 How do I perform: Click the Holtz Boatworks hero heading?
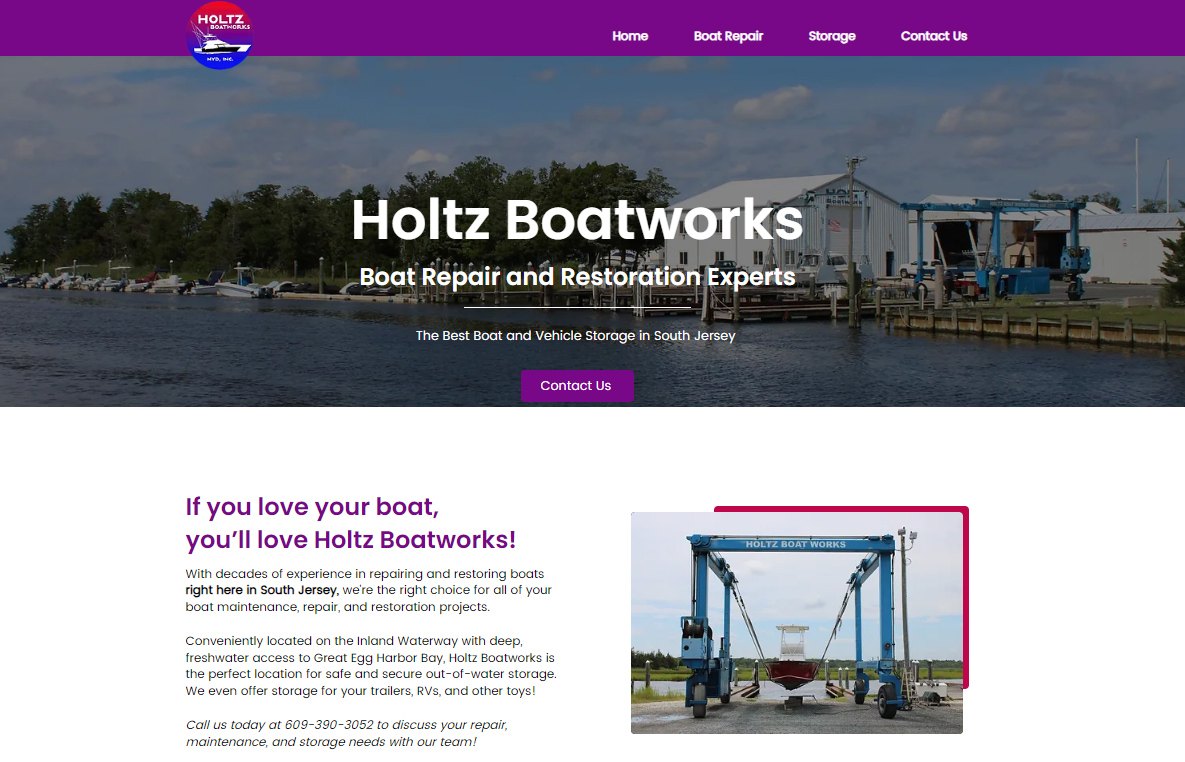(x=576, y=220)
